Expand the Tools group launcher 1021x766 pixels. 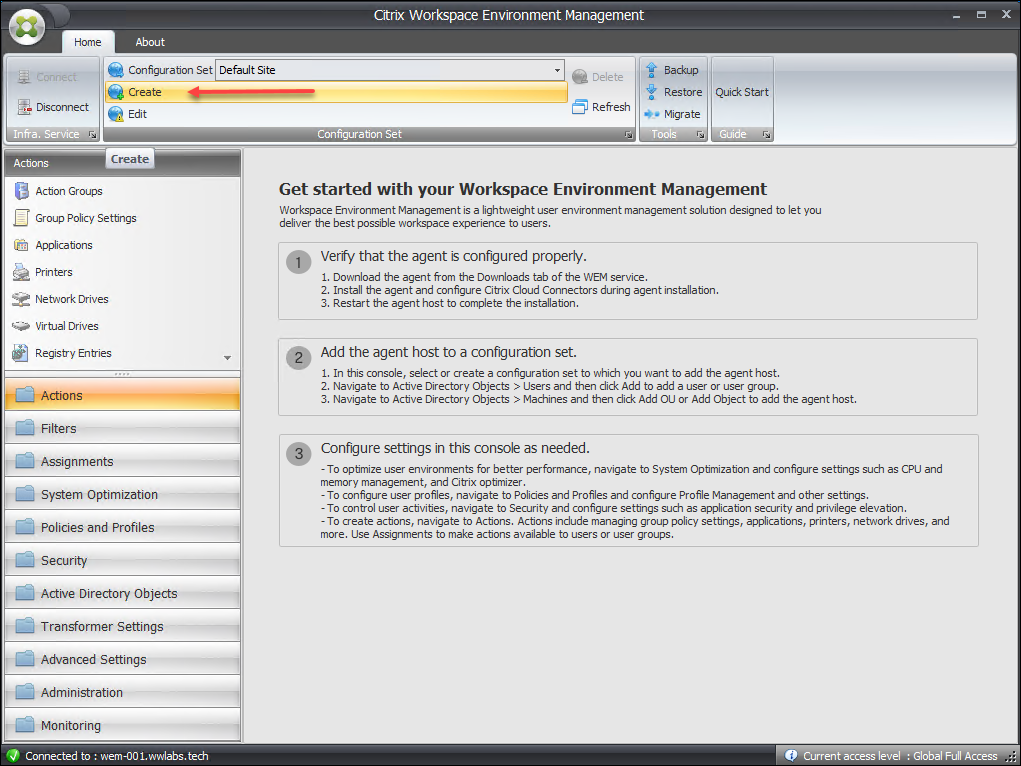[701, 135]
